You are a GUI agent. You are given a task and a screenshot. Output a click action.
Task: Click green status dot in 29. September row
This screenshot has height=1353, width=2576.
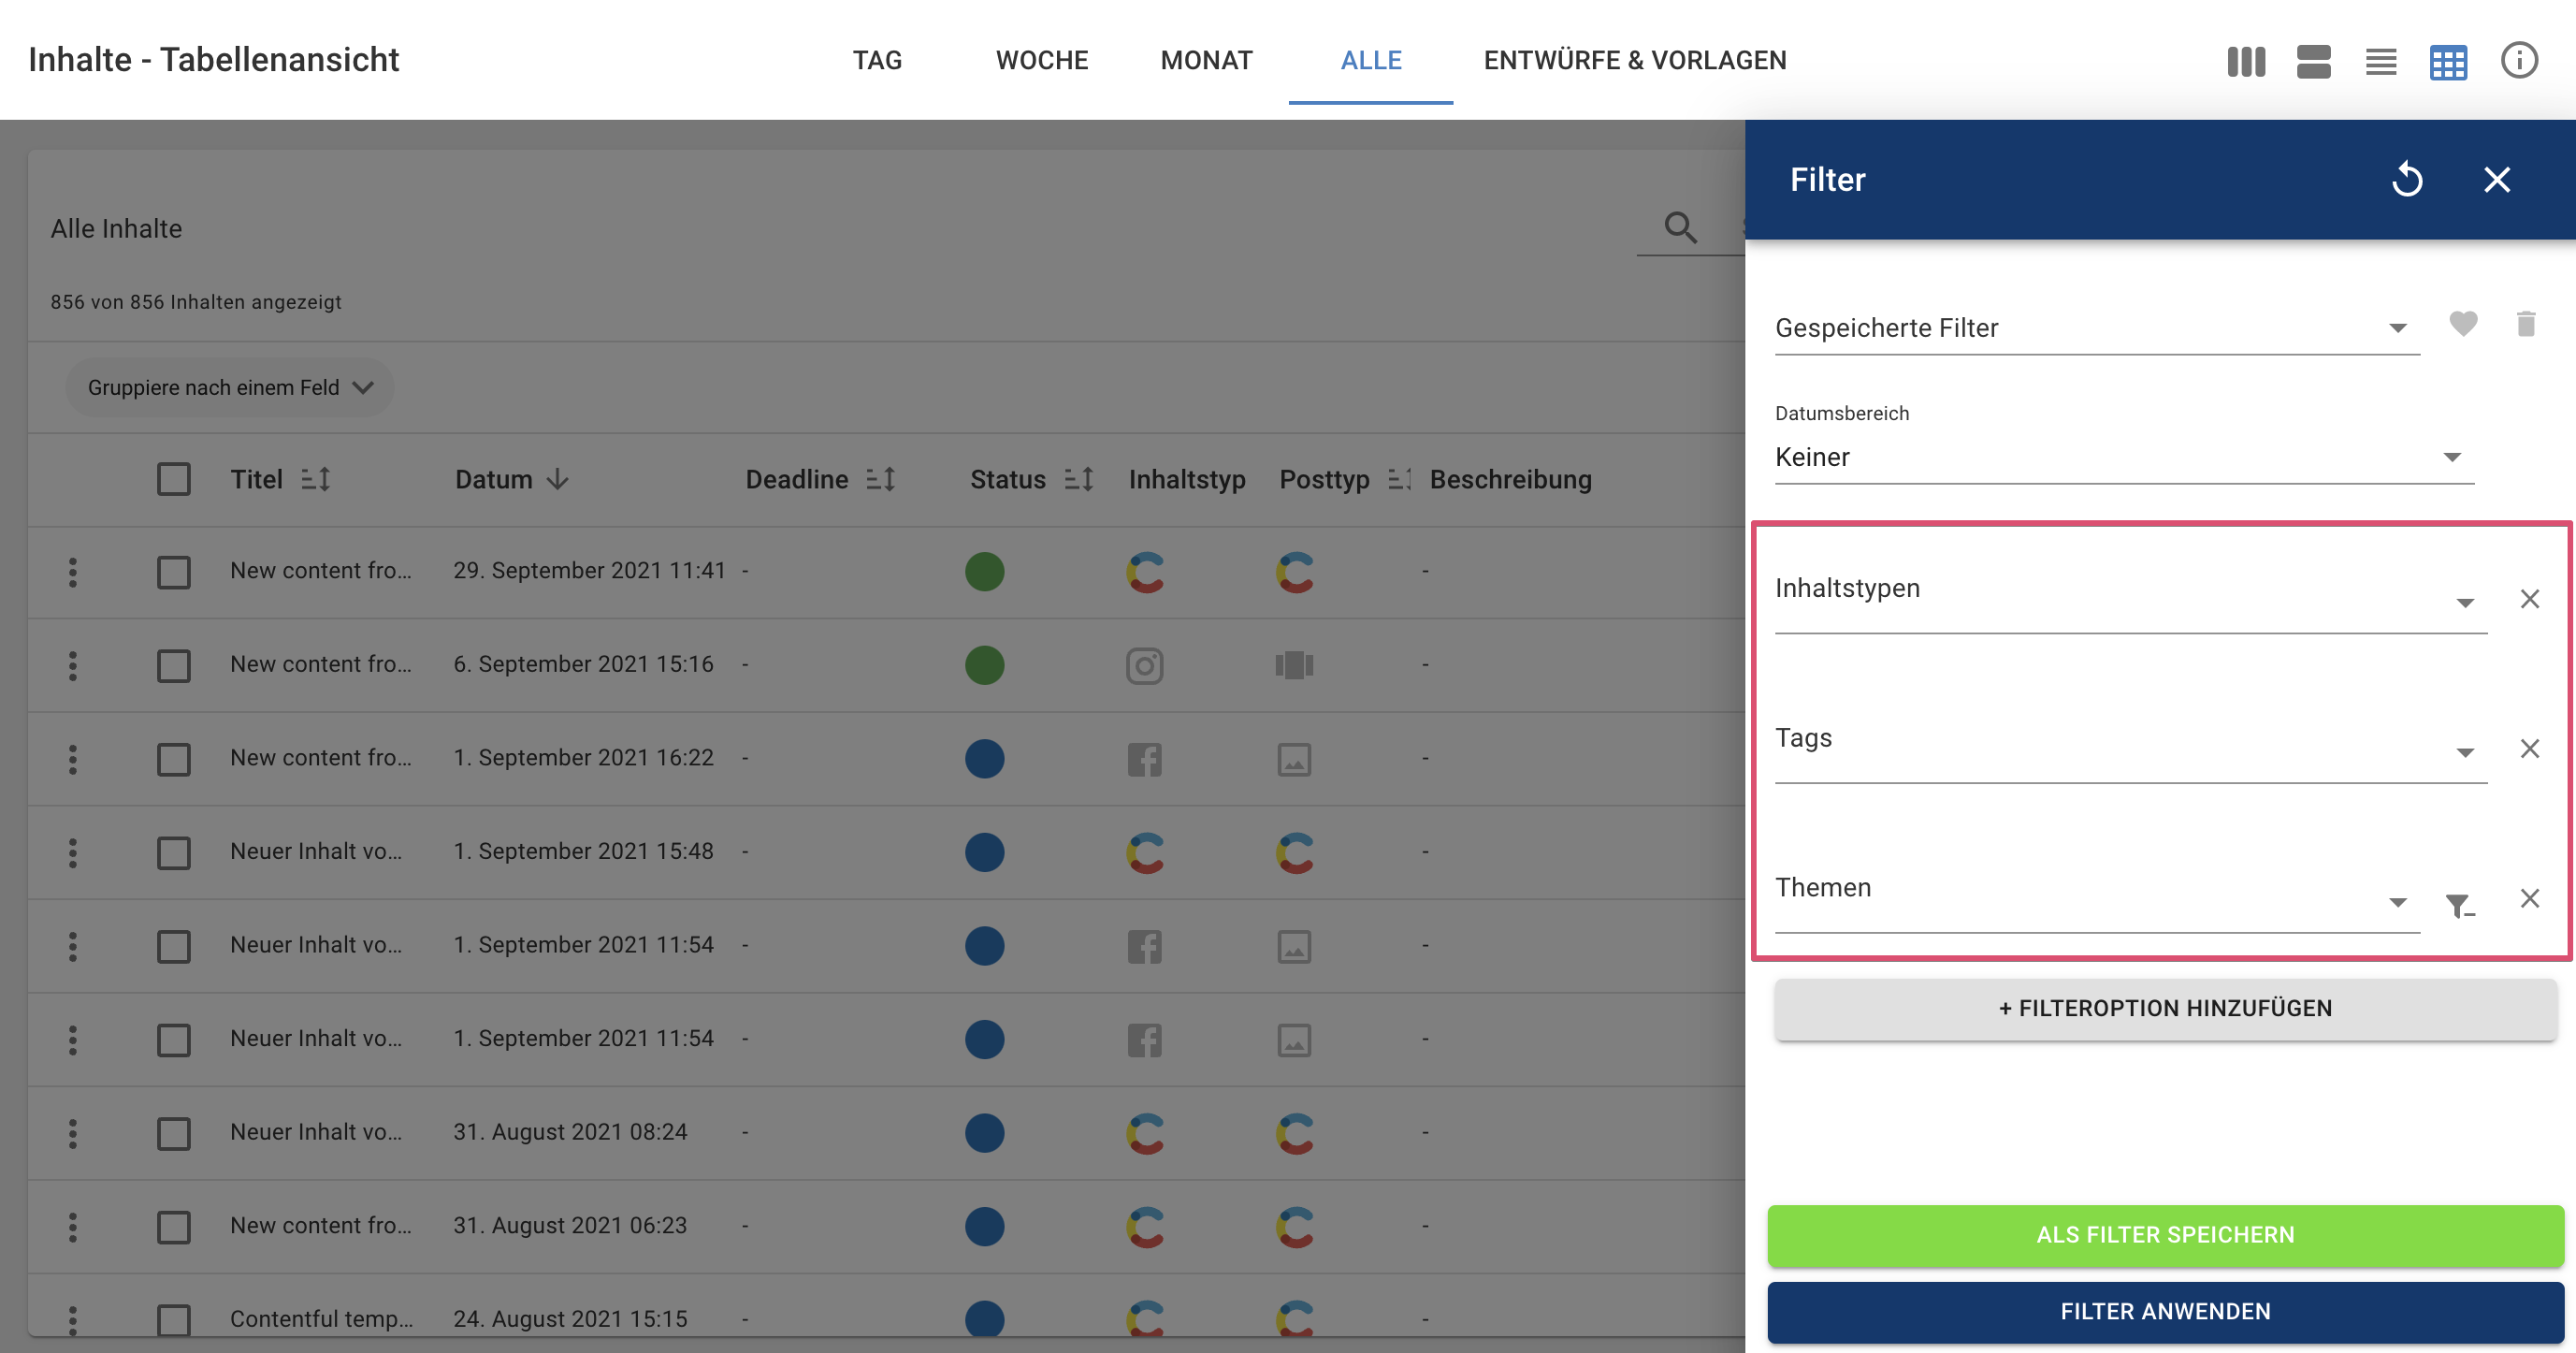coord(984,572)
